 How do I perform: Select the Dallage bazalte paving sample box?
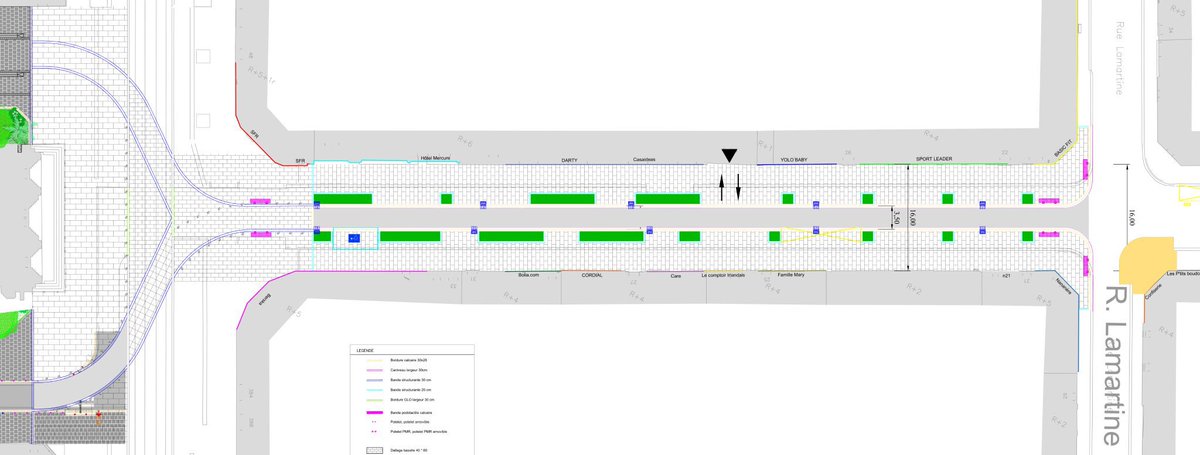(375, 450)
